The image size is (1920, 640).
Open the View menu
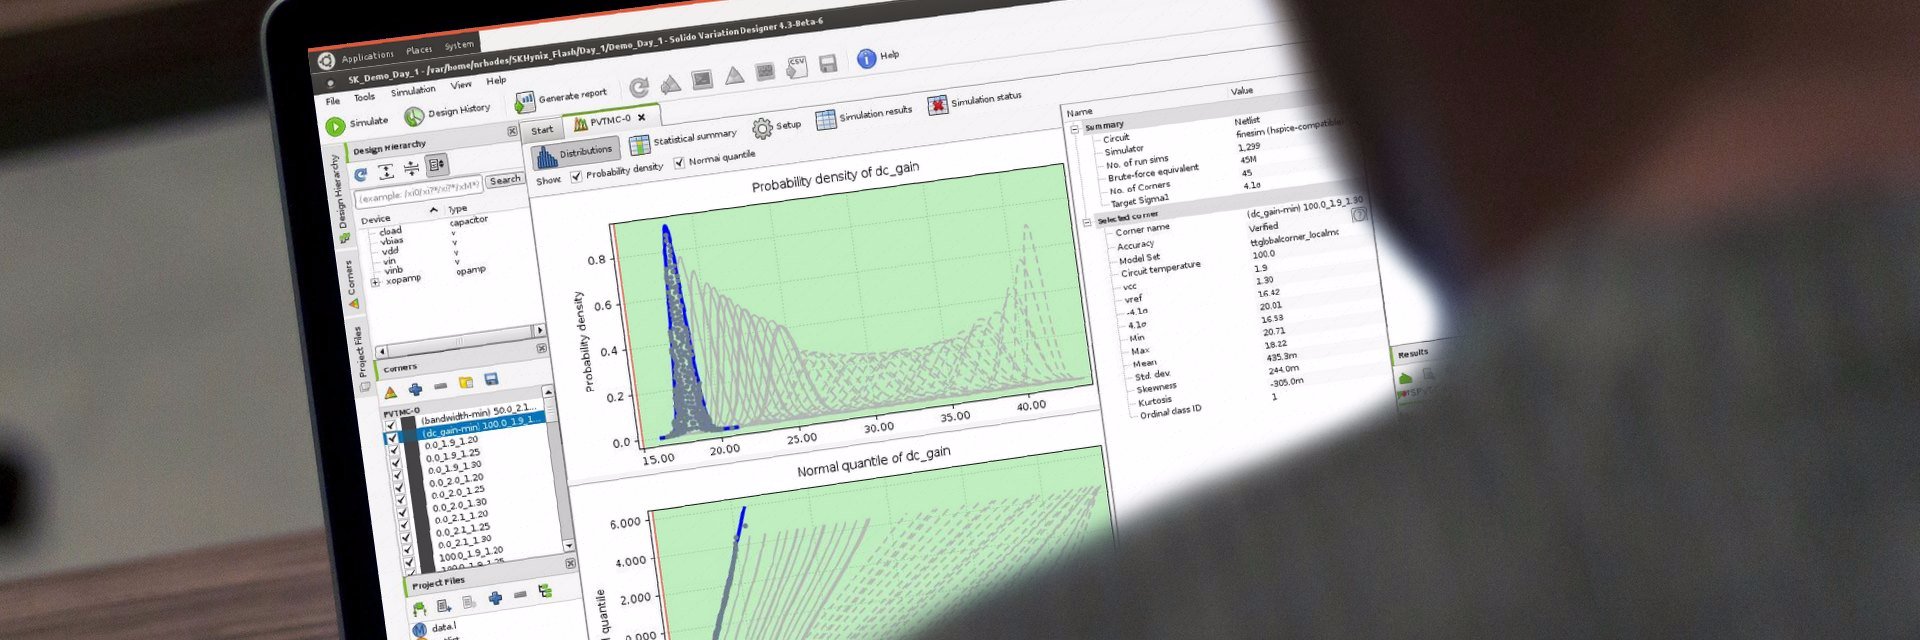point(461,85)
